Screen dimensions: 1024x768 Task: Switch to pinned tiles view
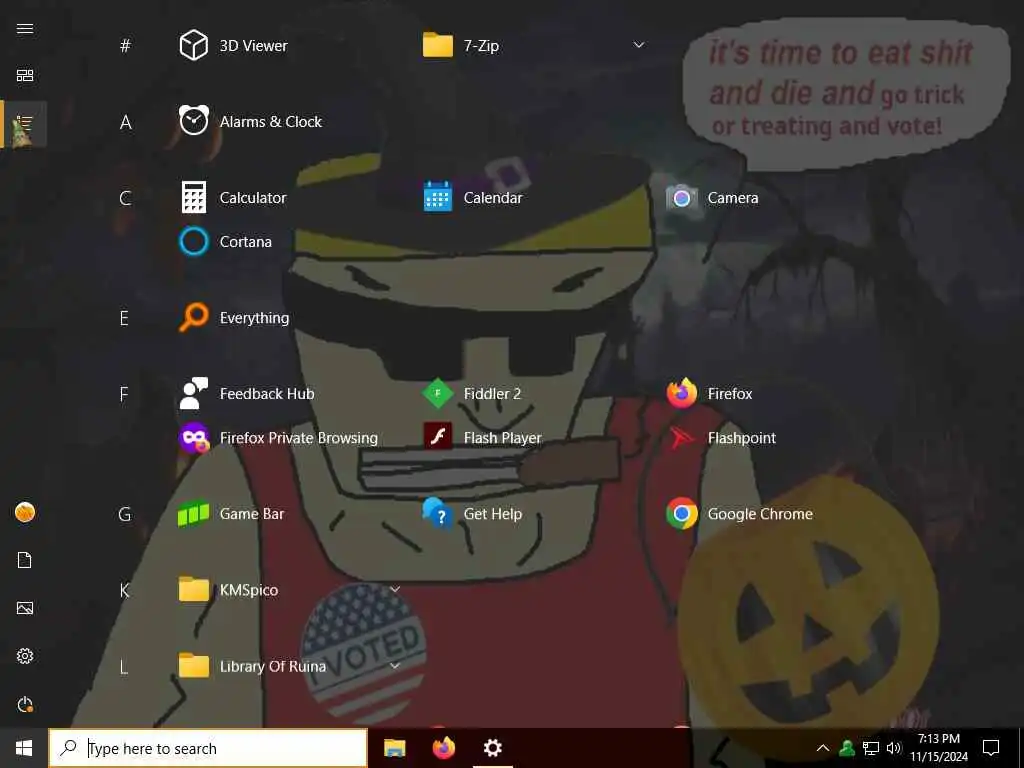[25, 75]
